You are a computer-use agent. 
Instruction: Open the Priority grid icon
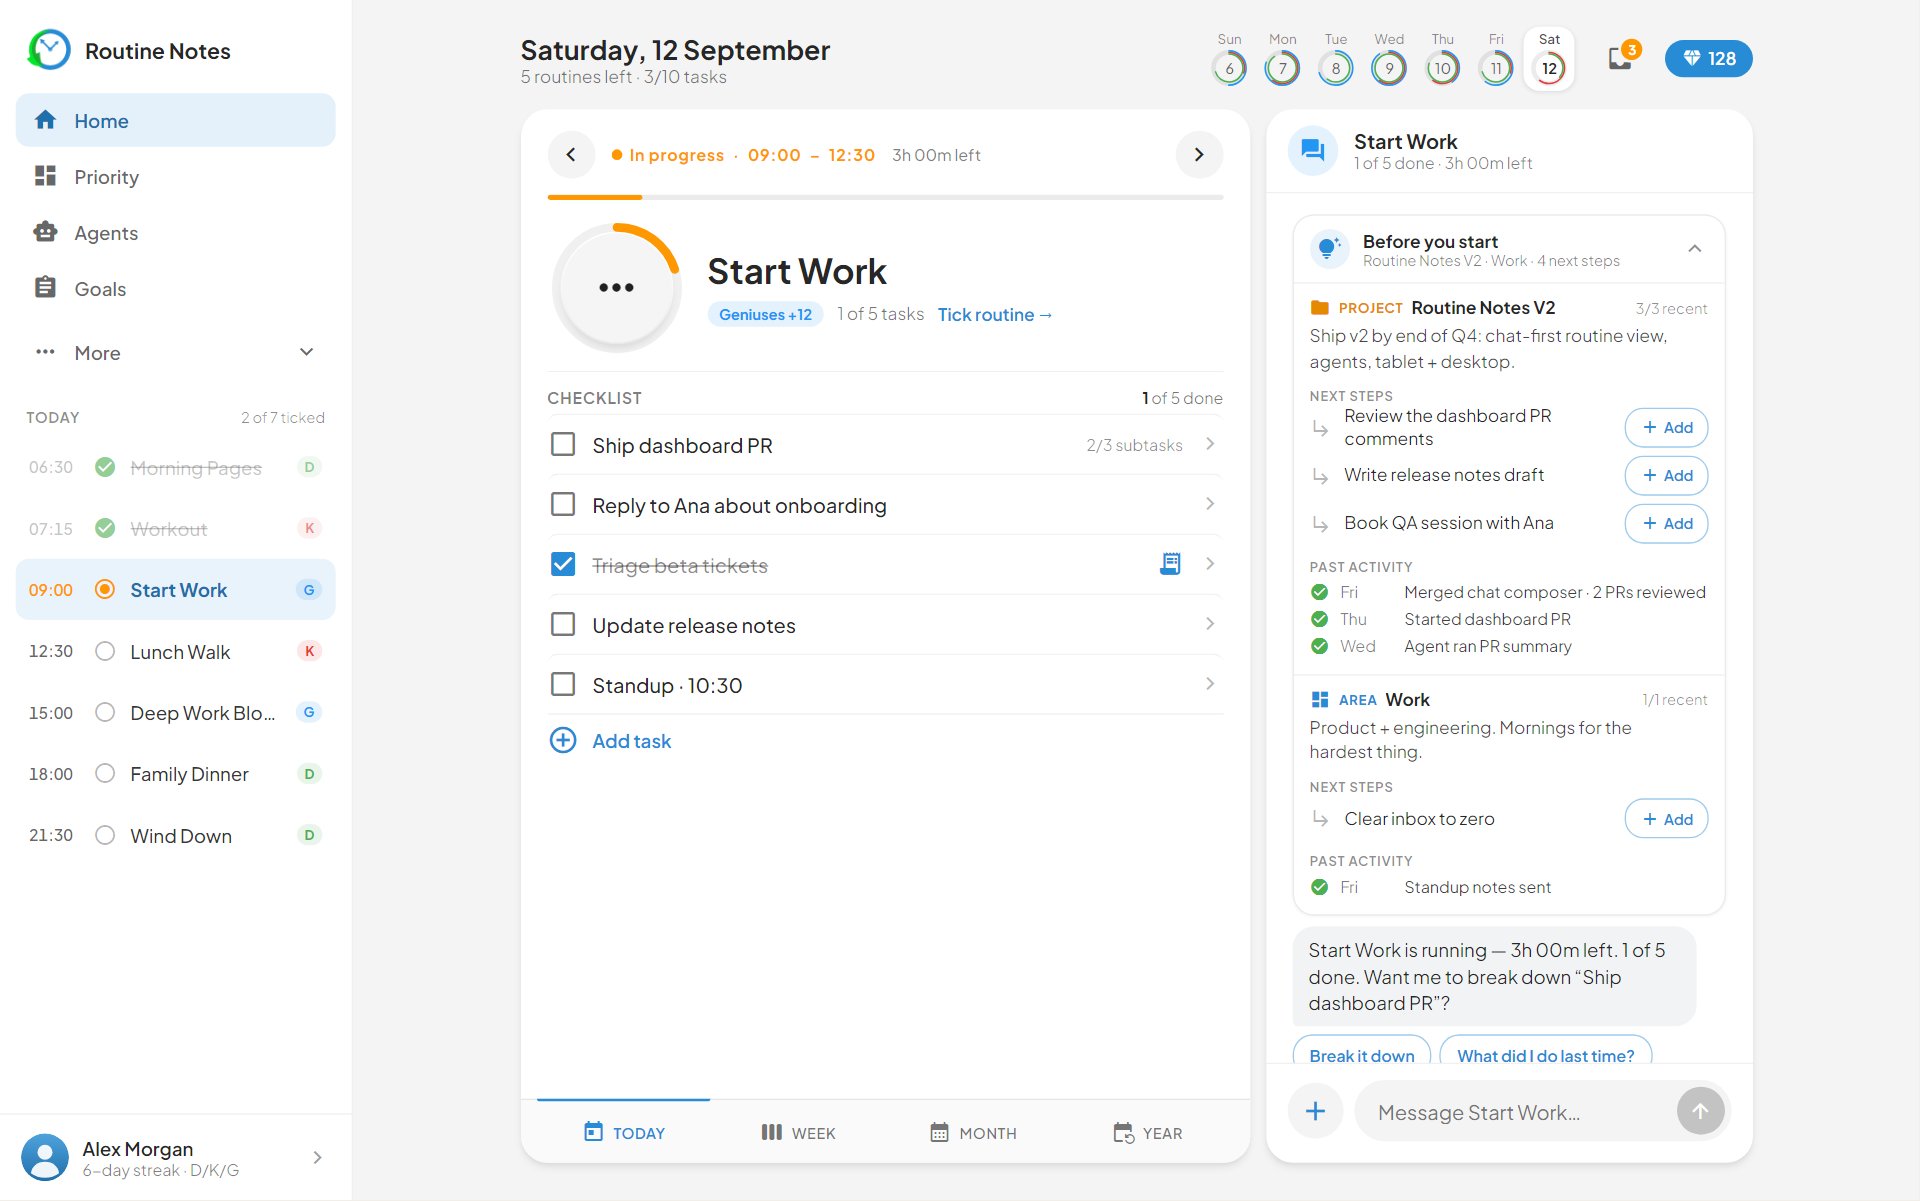coord(45,176)
